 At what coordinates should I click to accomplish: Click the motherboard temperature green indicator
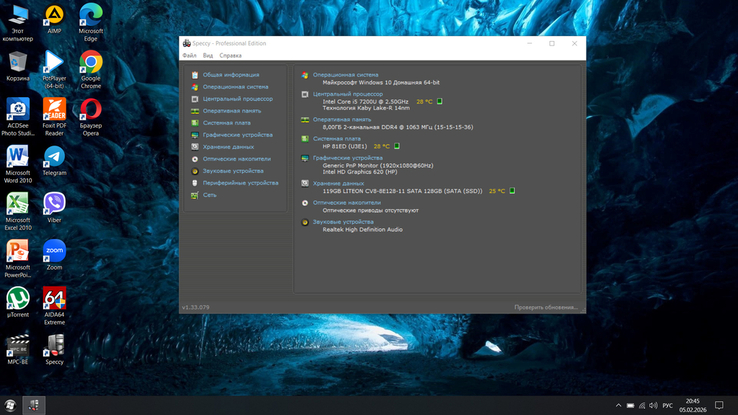click(397, 146)
